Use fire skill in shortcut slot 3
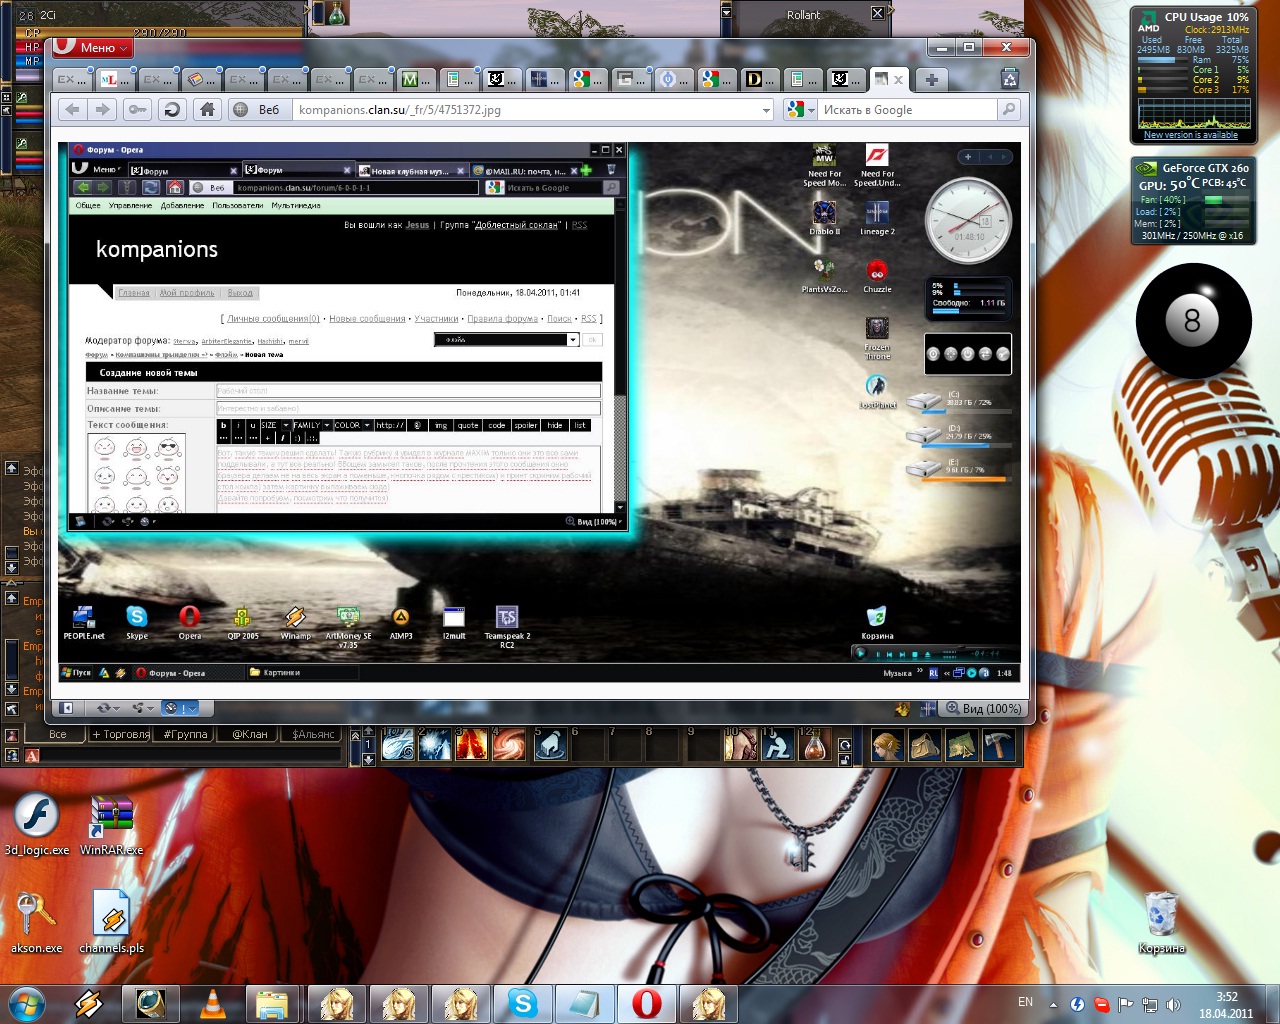Screen dimensions: 1280x1024 click(x=472, y=744)
